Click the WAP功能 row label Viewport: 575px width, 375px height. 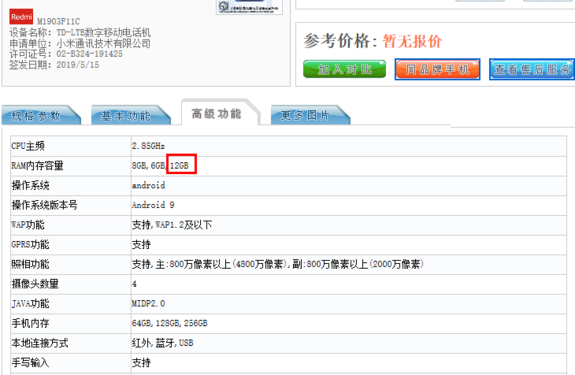28,225
